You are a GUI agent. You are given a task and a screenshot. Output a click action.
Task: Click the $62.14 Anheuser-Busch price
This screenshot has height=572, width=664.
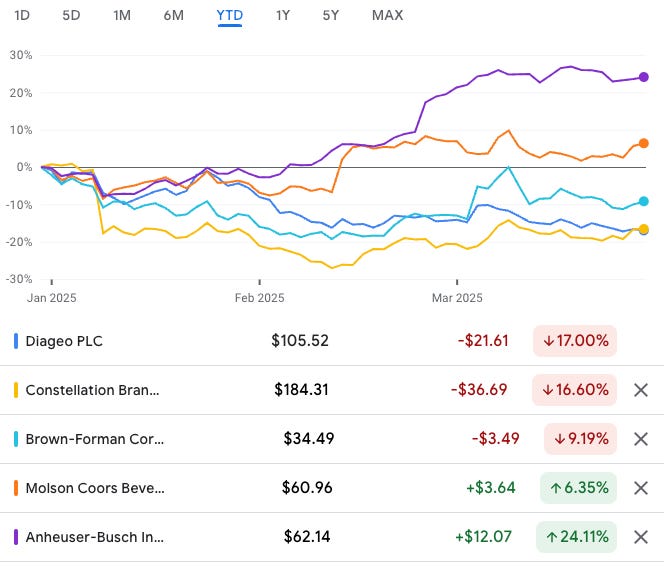(307, 537)
